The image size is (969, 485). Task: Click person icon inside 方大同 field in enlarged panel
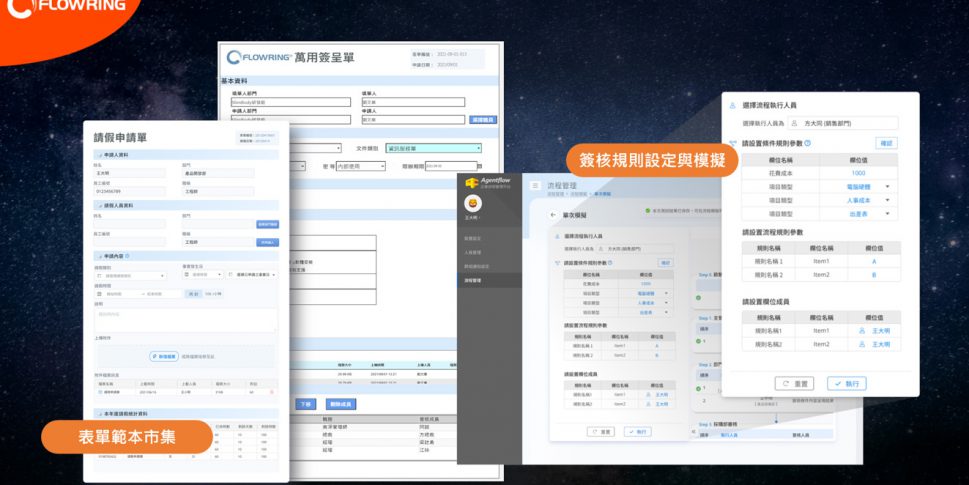(x=794, y=124)
